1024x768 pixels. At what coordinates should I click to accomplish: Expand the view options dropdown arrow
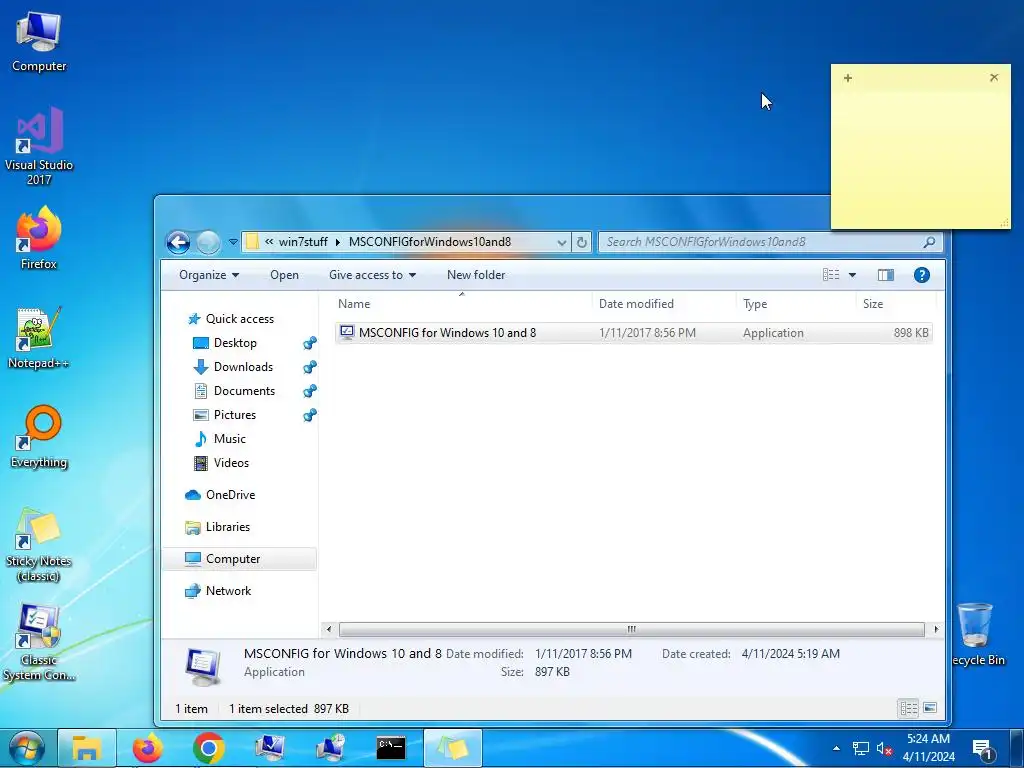tap(852, 275)
